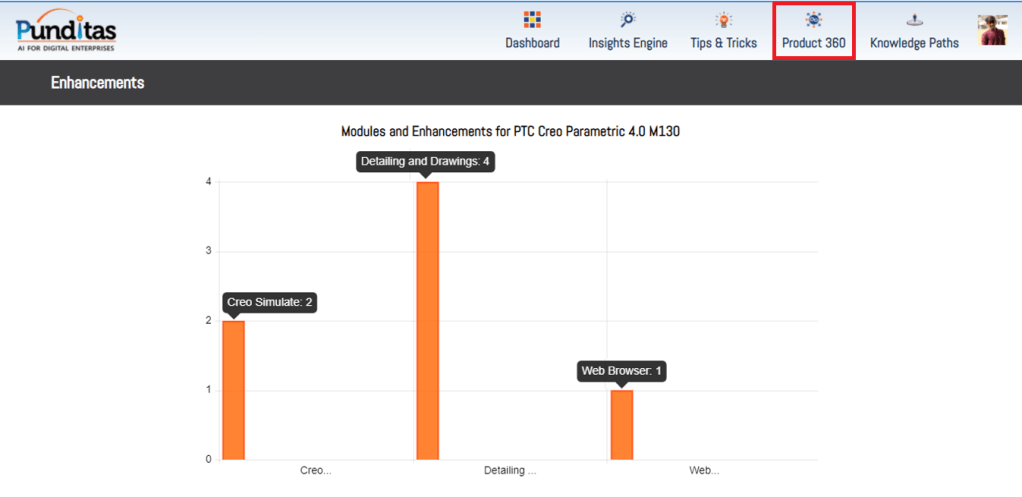Click the Knowledge Paths icon

[914, 19]
